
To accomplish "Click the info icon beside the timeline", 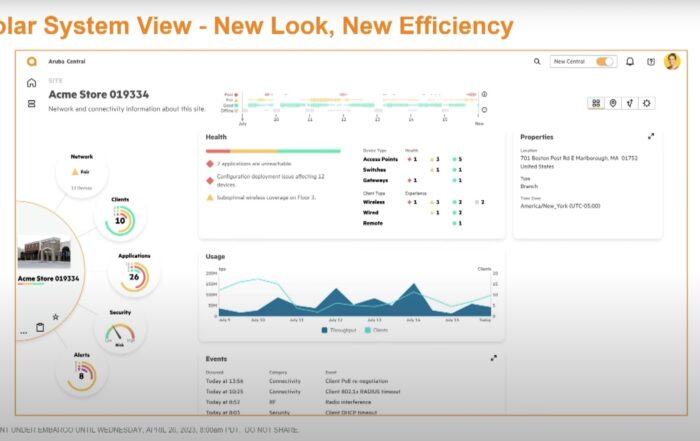I will coord(484,94).
